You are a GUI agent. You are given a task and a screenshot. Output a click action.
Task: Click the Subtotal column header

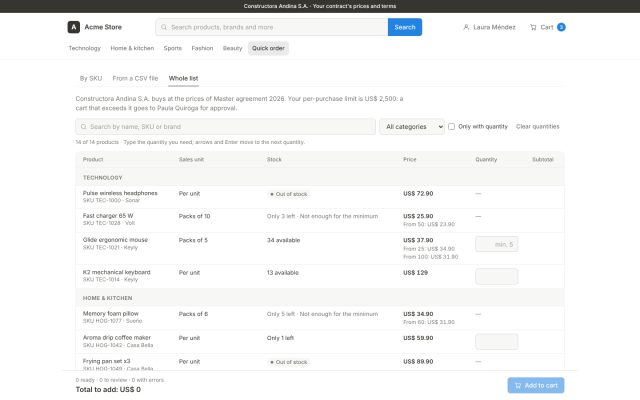pos(543,160)
